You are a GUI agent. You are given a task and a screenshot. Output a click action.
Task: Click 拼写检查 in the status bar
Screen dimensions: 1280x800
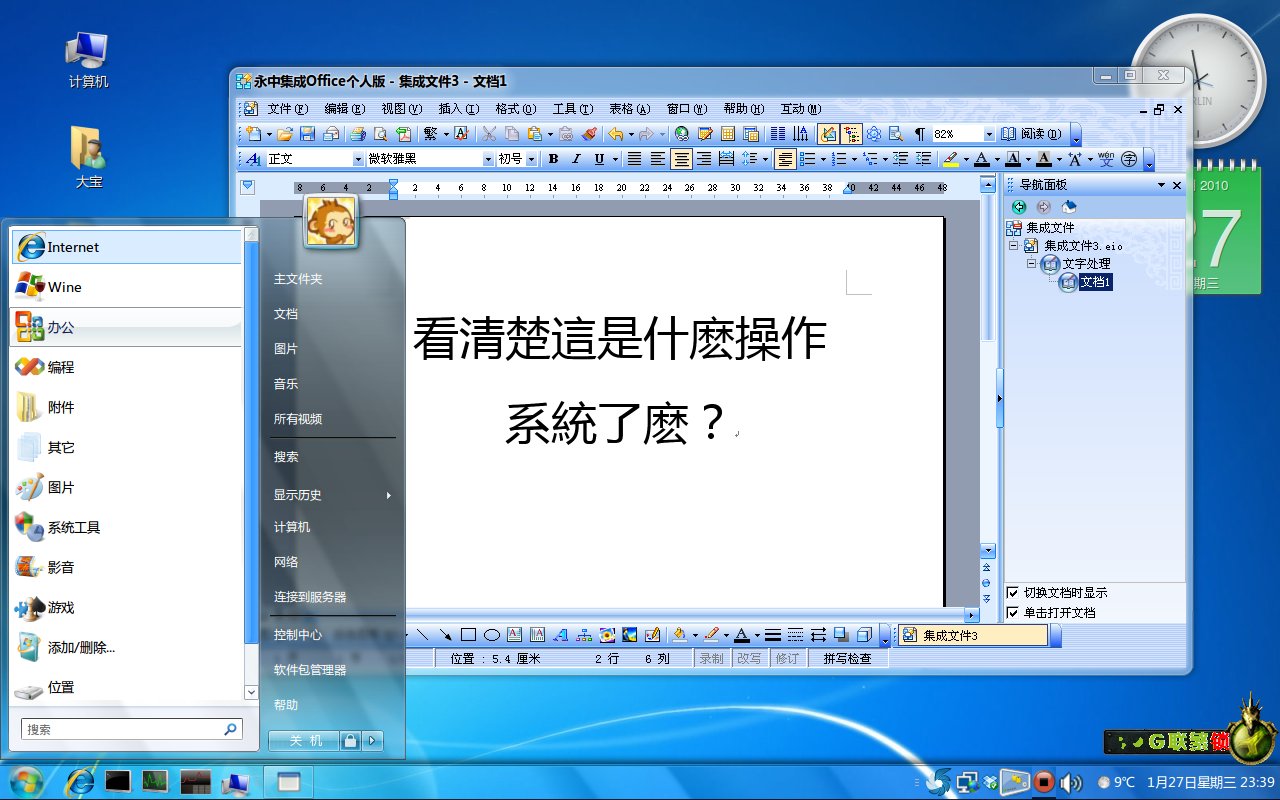point(847,658)
